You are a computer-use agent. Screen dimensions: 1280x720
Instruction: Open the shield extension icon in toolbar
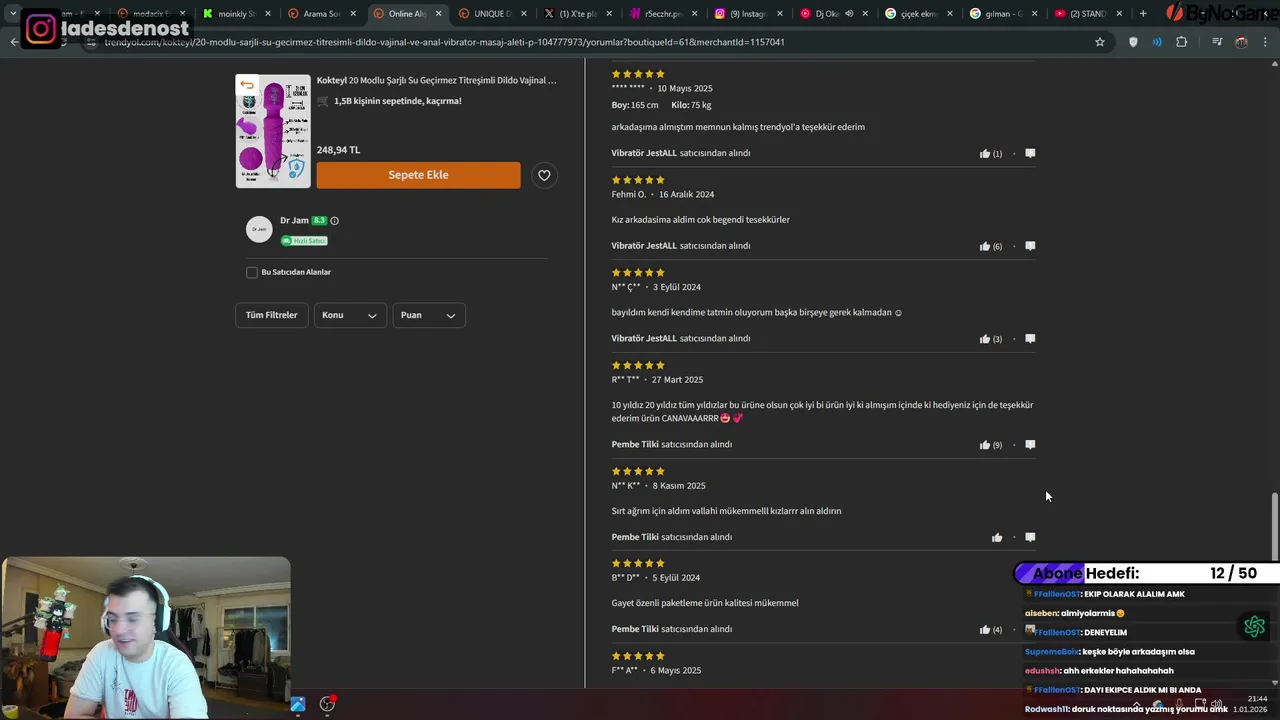click(x=1133, y=42)
